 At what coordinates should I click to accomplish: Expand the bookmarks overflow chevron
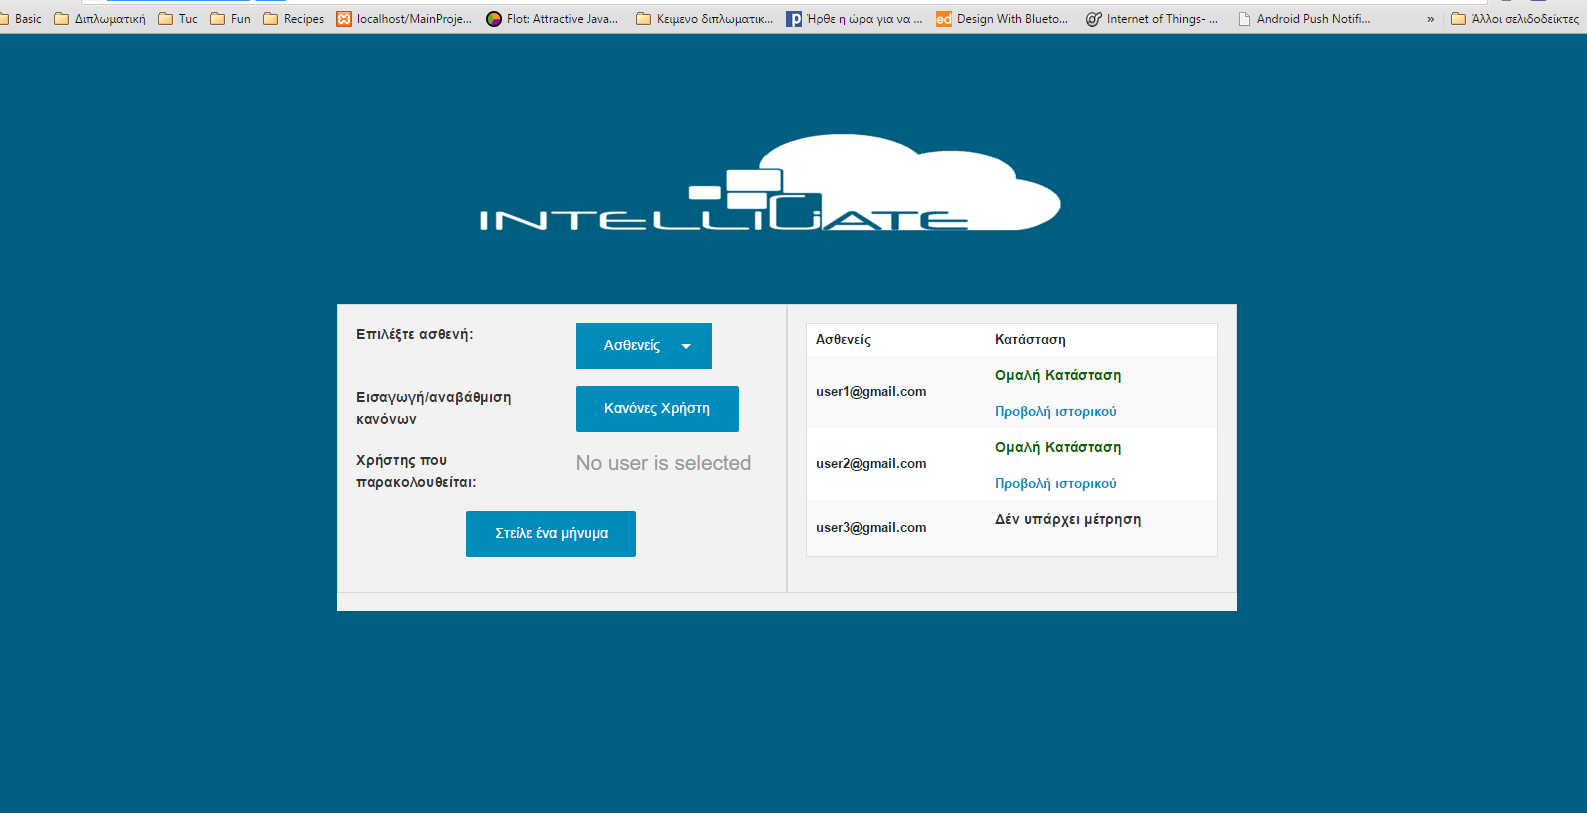click(1430, 19)
